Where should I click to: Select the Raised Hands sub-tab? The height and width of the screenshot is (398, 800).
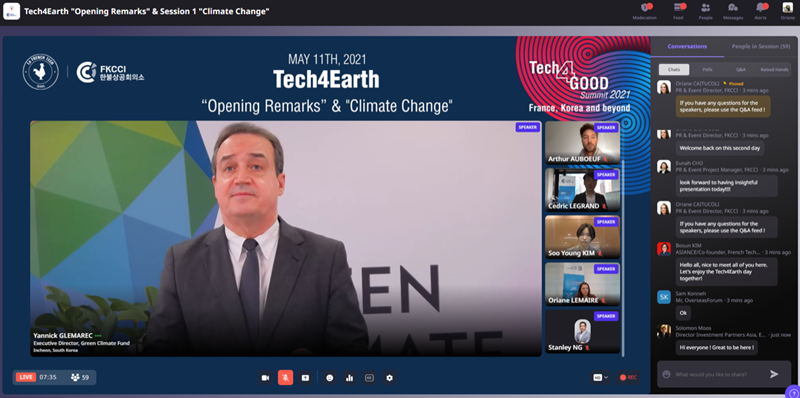tap(774, 69)
